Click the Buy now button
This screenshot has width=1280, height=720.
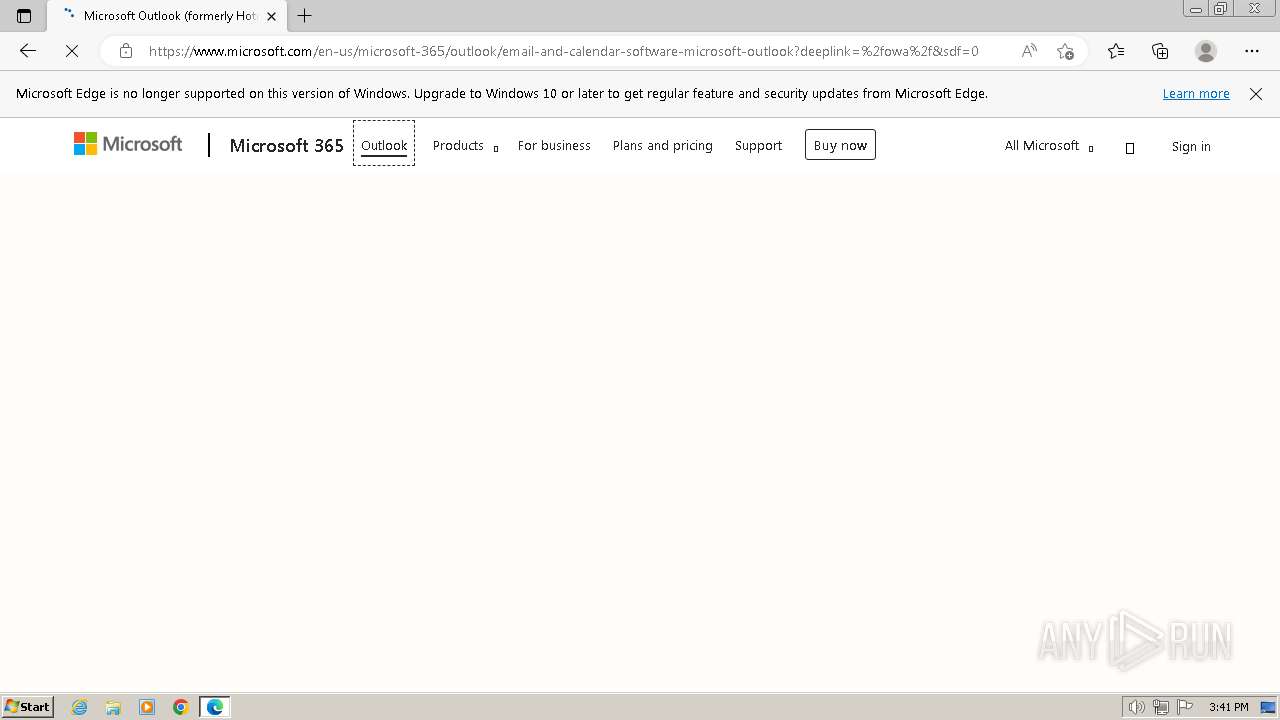point(840,145)
